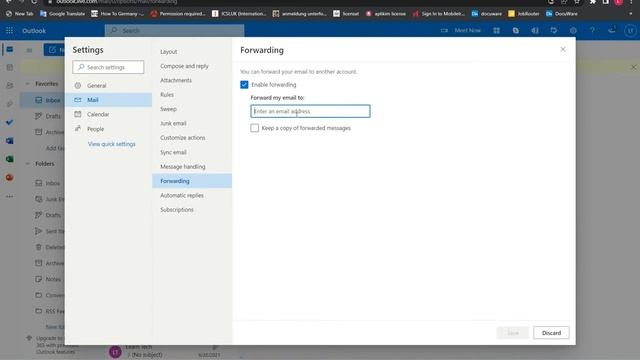
Task: Open the feedback megaphone icon
Action: pyautogui.click(x=611, y=31)
